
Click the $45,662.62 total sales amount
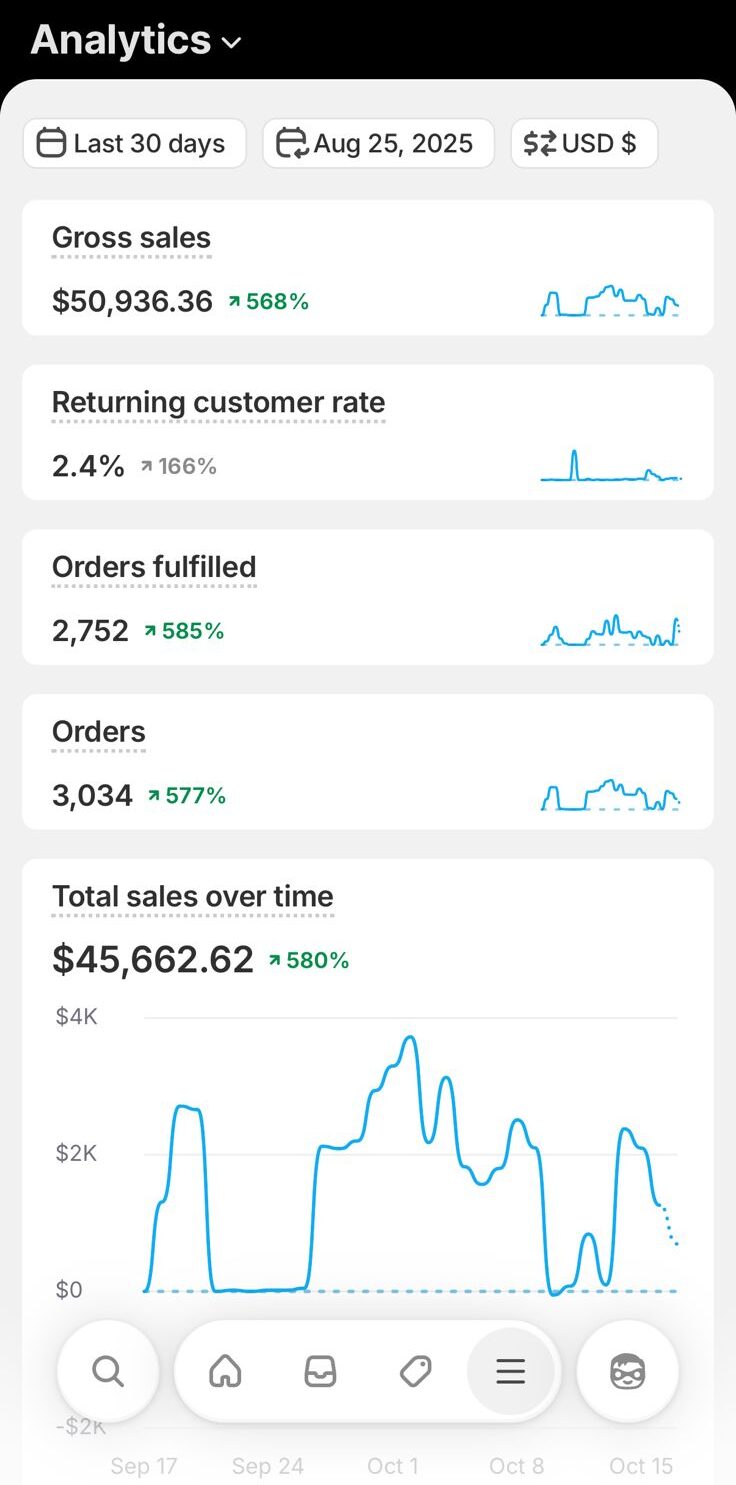(153, 960)
